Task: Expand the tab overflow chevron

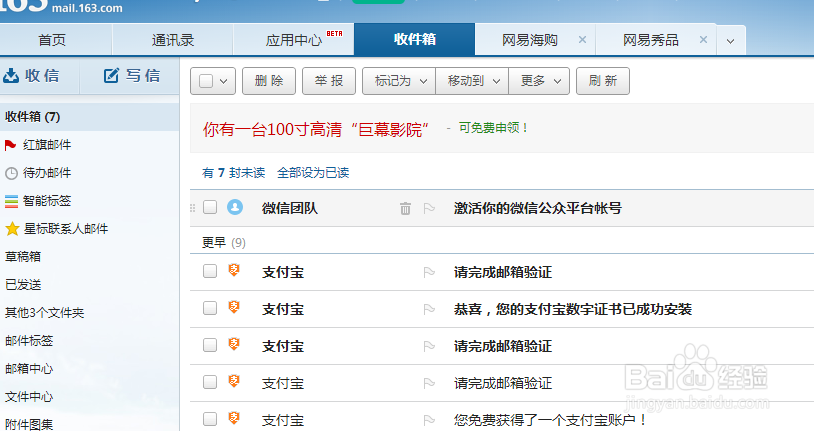Action: (x=730, y=41)
